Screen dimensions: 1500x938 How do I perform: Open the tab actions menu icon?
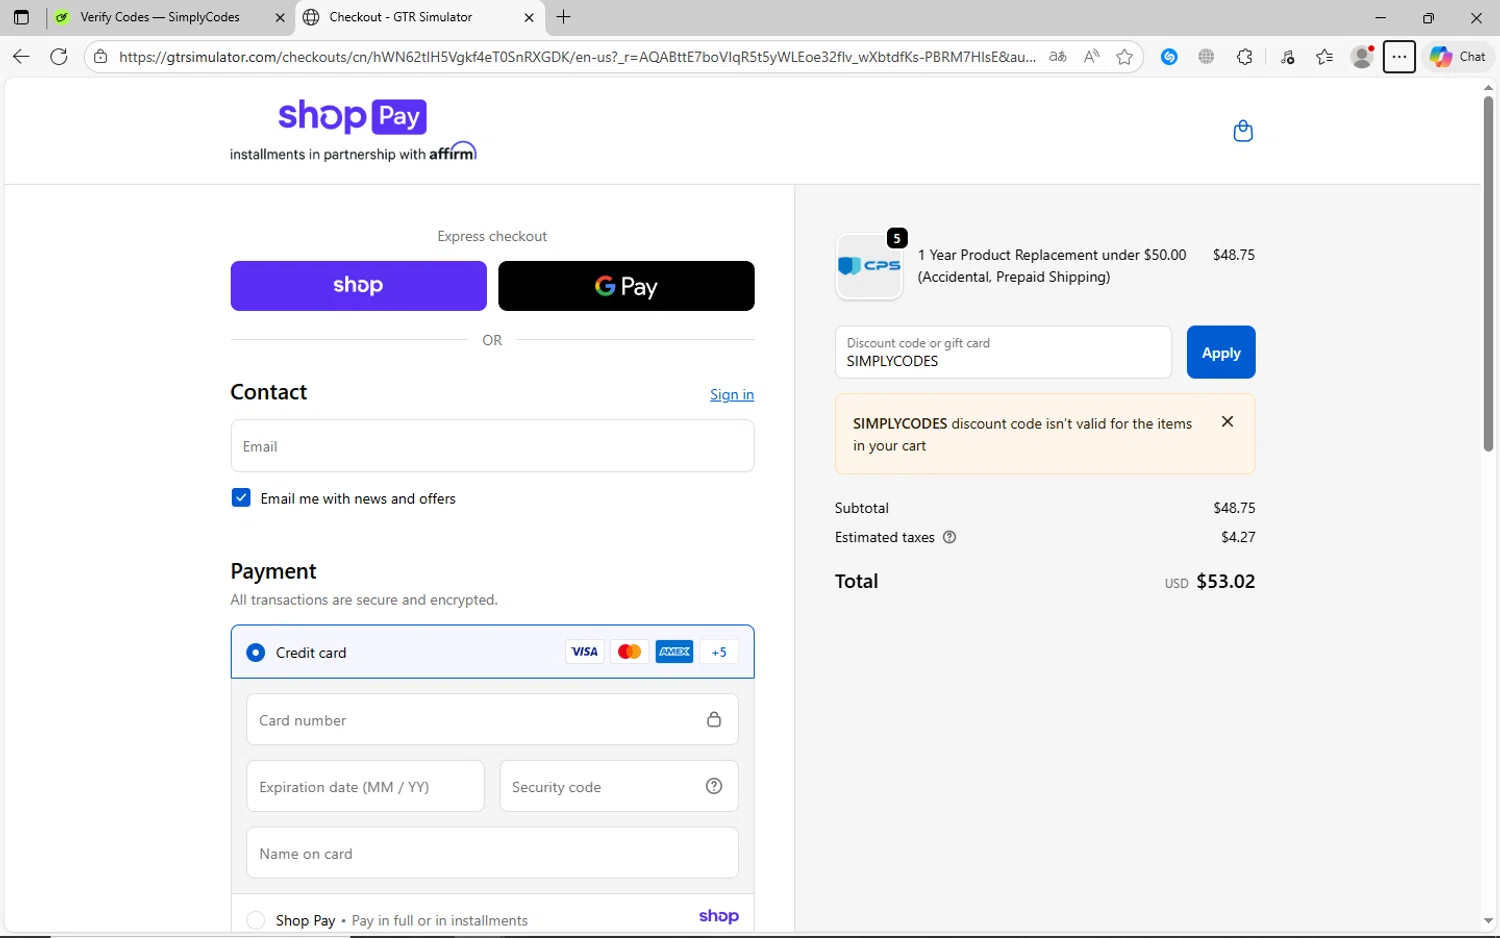point(21,17)
